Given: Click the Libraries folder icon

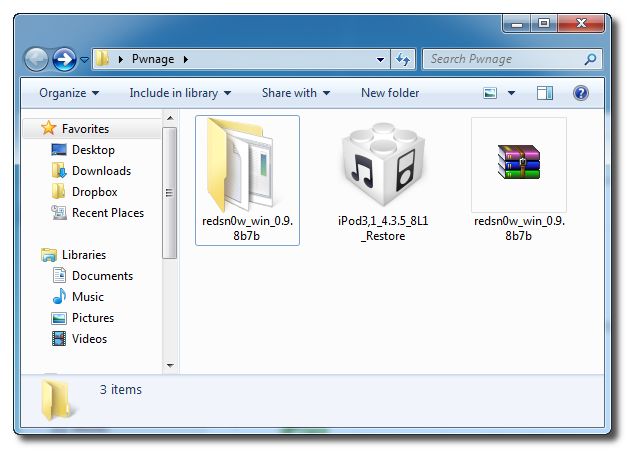Looking at the screenshot, I should click(49, 255).
